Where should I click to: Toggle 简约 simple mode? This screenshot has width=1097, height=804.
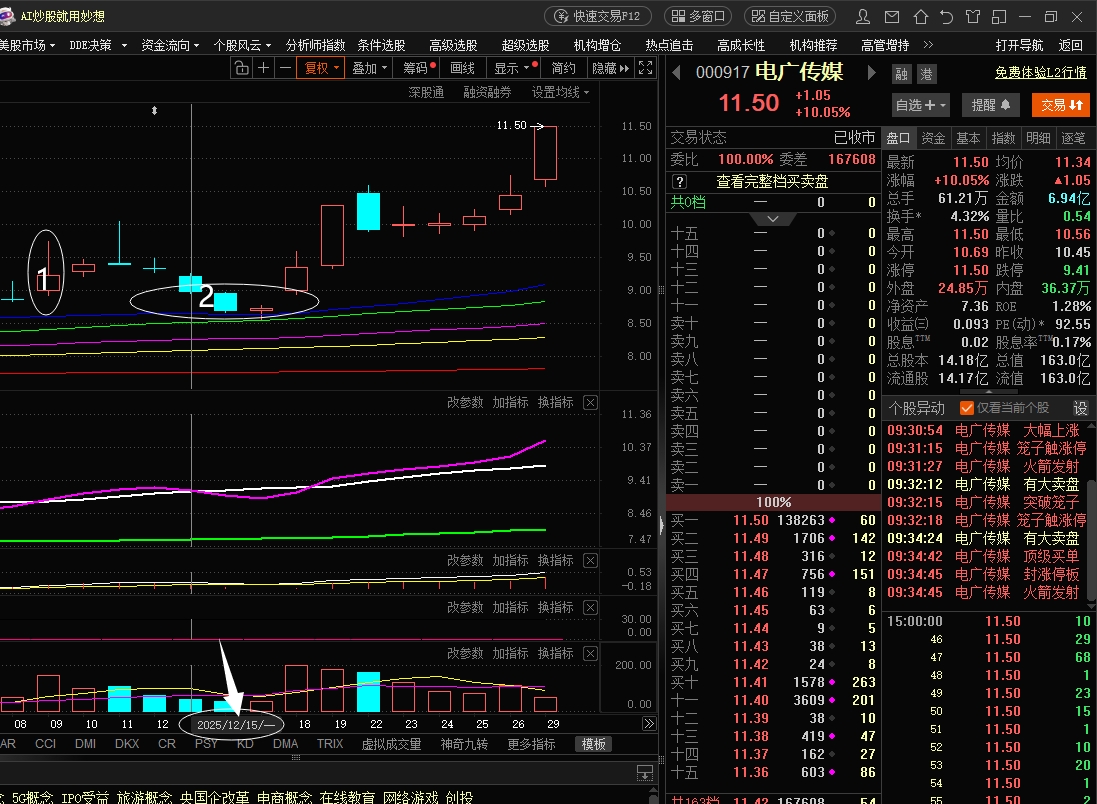click(563, 68)
